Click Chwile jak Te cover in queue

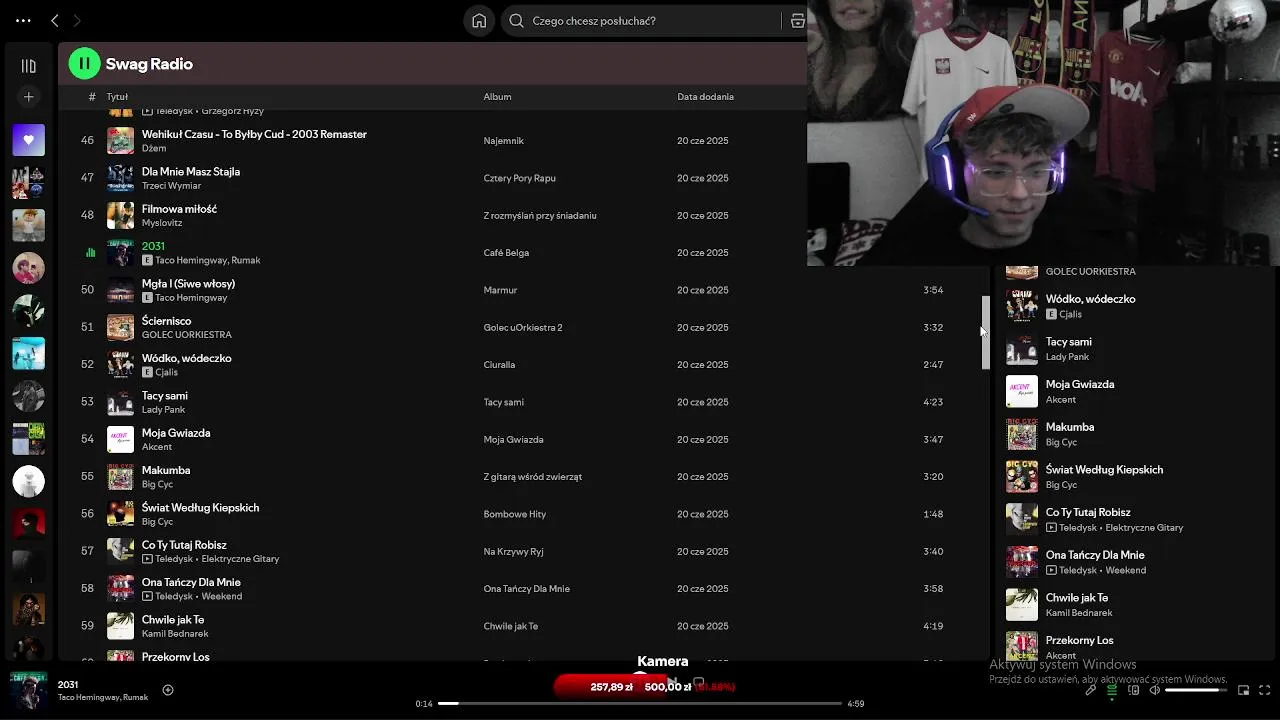[x=1021, y=605]
